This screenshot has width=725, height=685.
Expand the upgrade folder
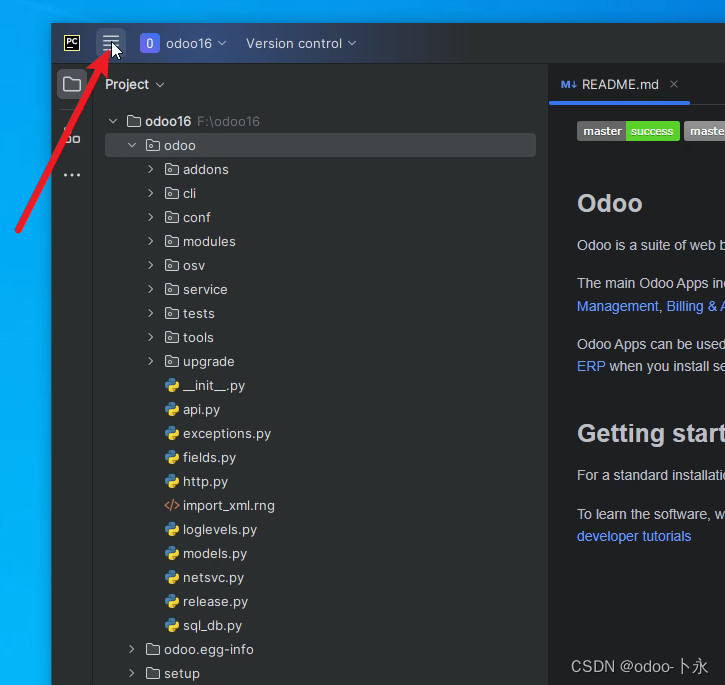151,362
